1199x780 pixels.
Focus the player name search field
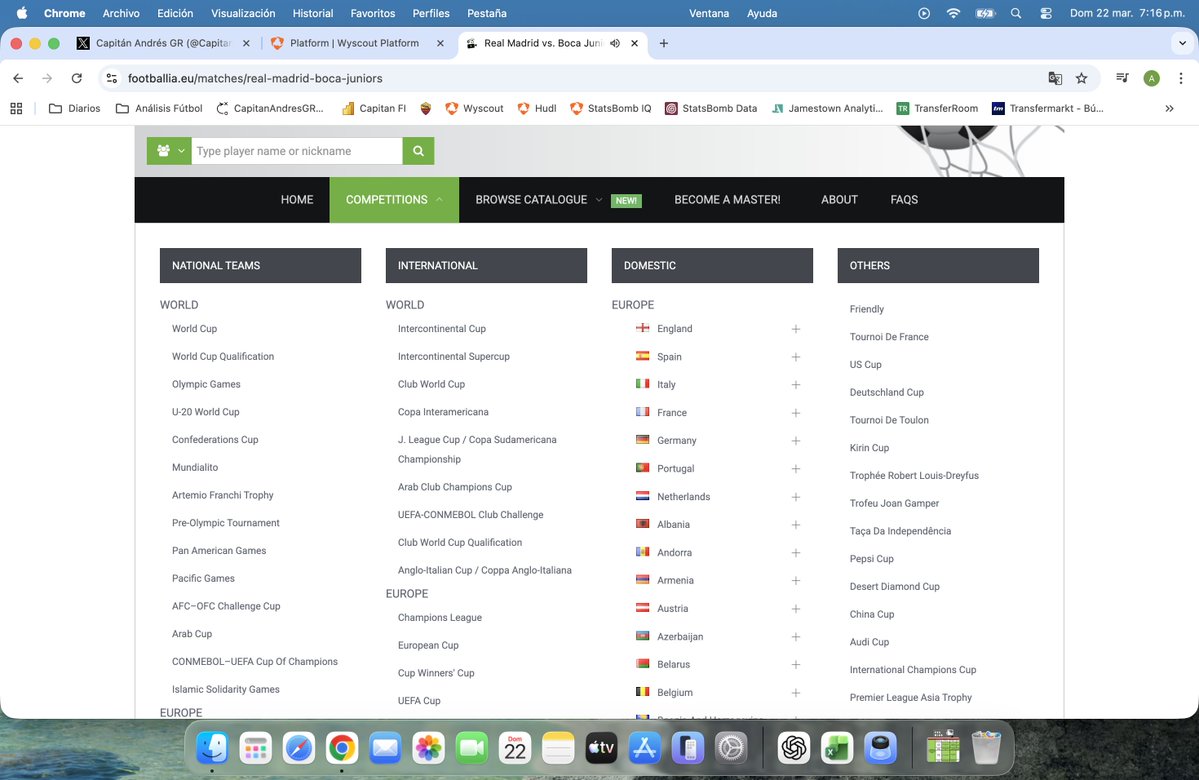click(x=297, y=151)
